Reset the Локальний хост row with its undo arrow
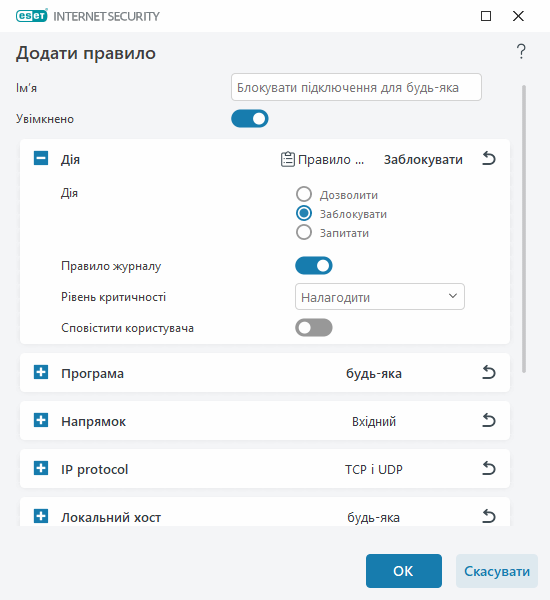550x600 pixels. coord(488,517)
